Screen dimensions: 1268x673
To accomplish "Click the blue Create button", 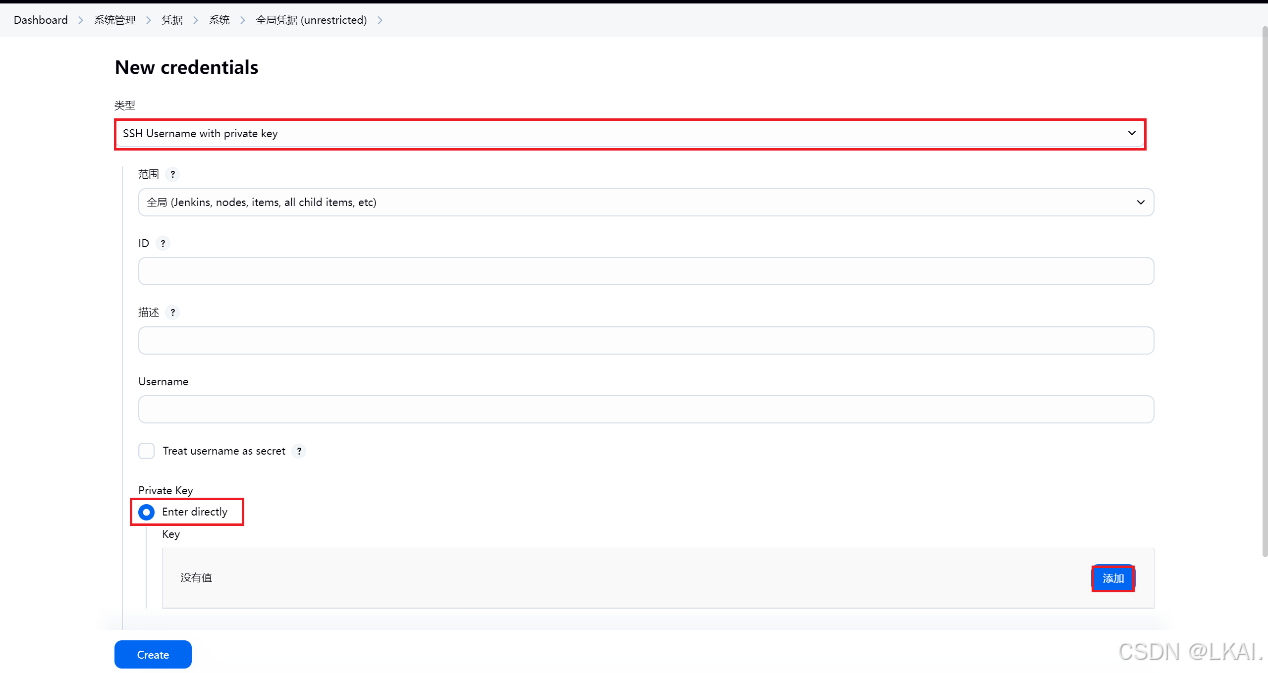I will click(152, 654).
